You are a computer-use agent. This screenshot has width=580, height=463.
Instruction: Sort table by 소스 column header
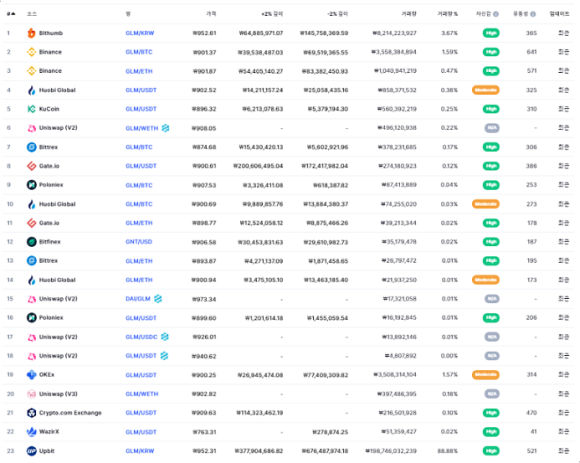pyautogui.click(x=31, y=14)
